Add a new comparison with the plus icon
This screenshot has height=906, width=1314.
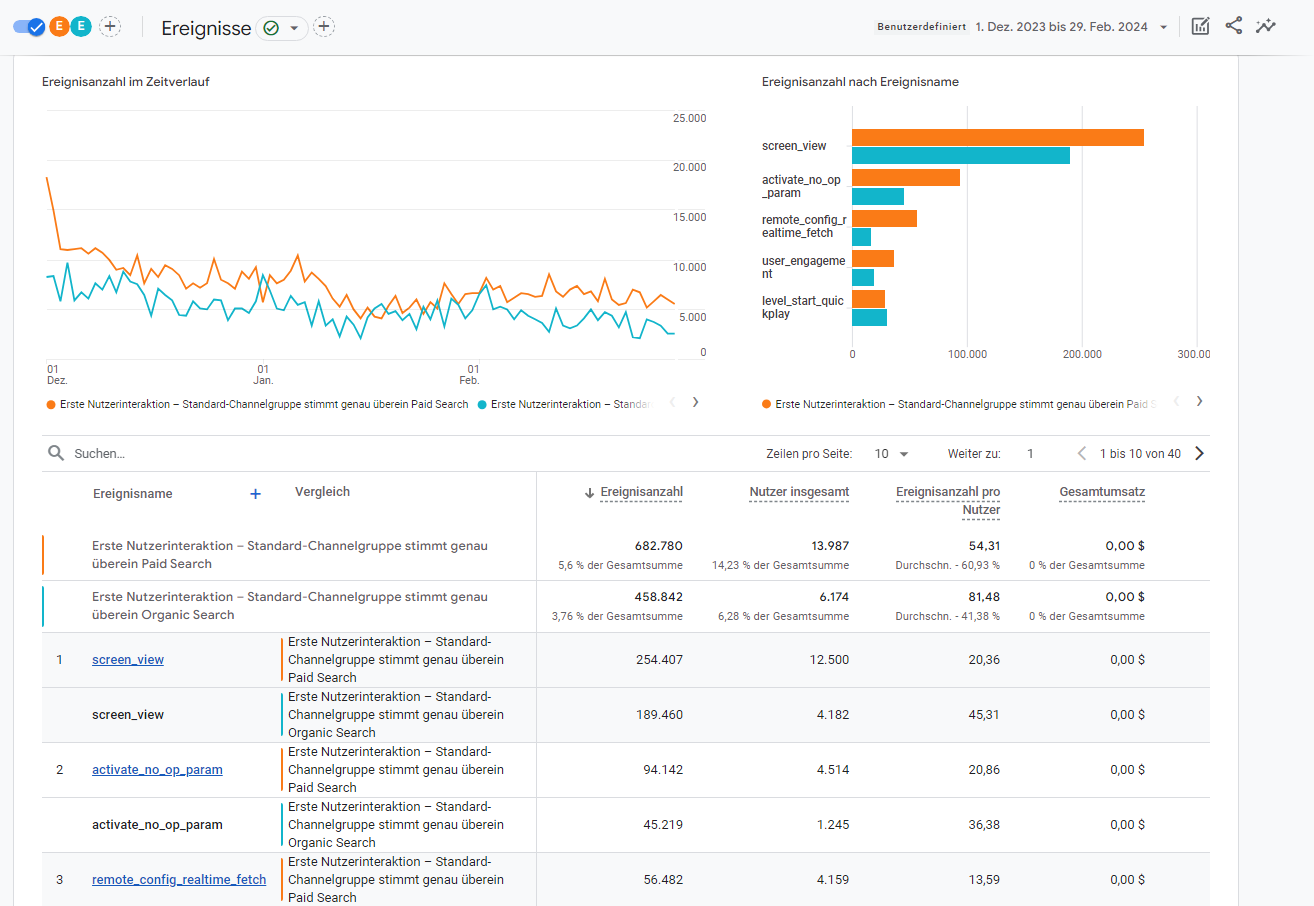(110, 27)
